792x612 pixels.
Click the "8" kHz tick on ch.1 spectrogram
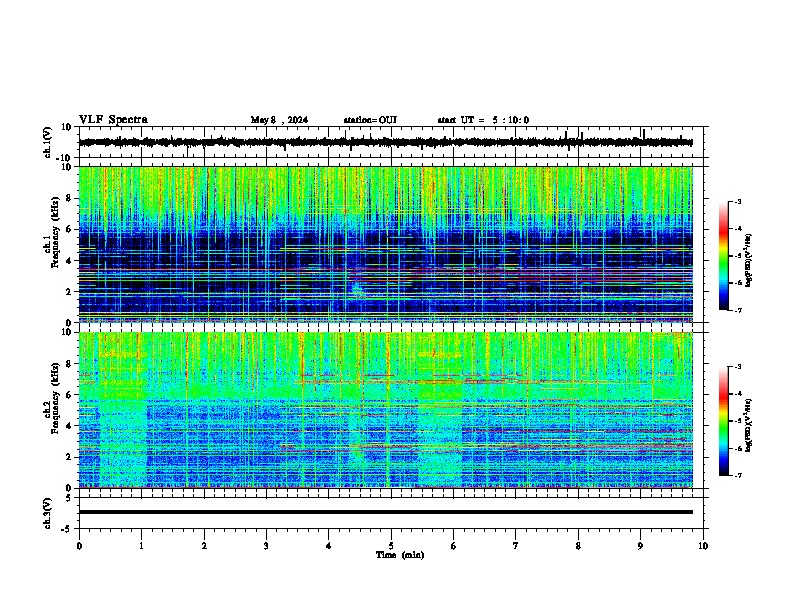[69, 198]
